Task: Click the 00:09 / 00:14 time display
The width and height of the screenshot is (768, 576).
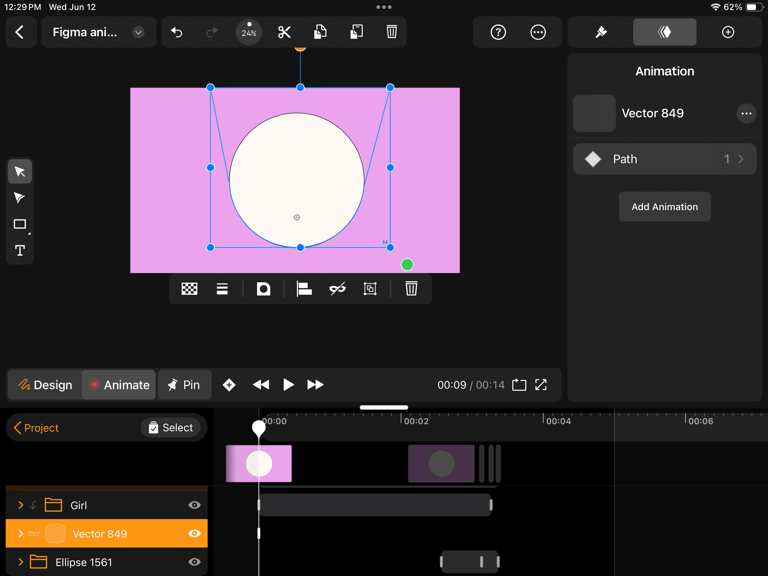Action: point(471,385)
